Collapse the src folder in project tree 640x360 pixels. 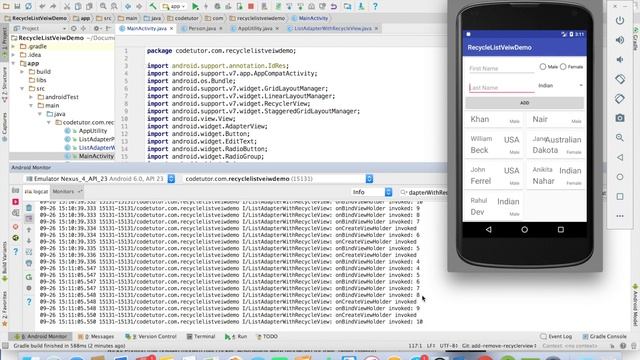22,89
